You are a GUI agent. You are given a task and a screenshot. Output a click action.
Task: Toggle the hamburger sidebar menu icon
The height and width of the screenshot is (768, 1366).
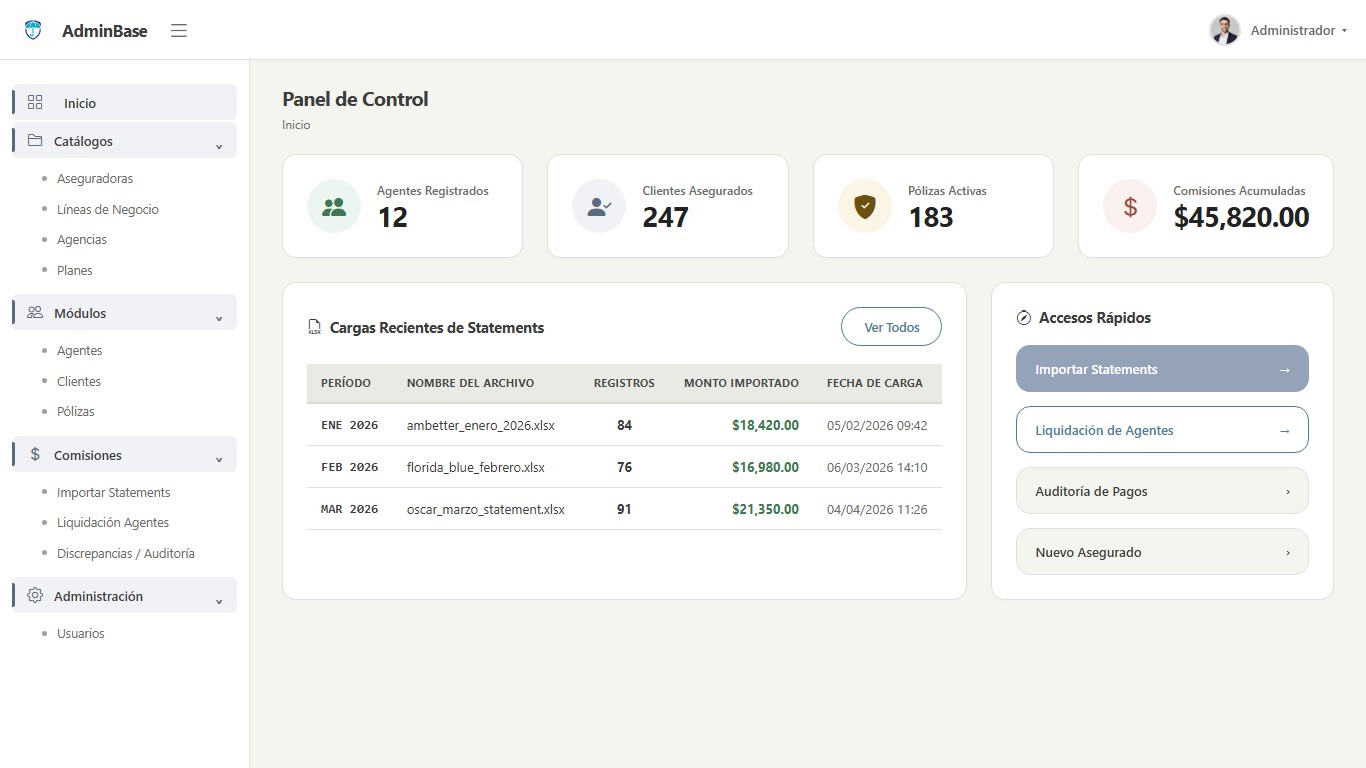point(179,31)
